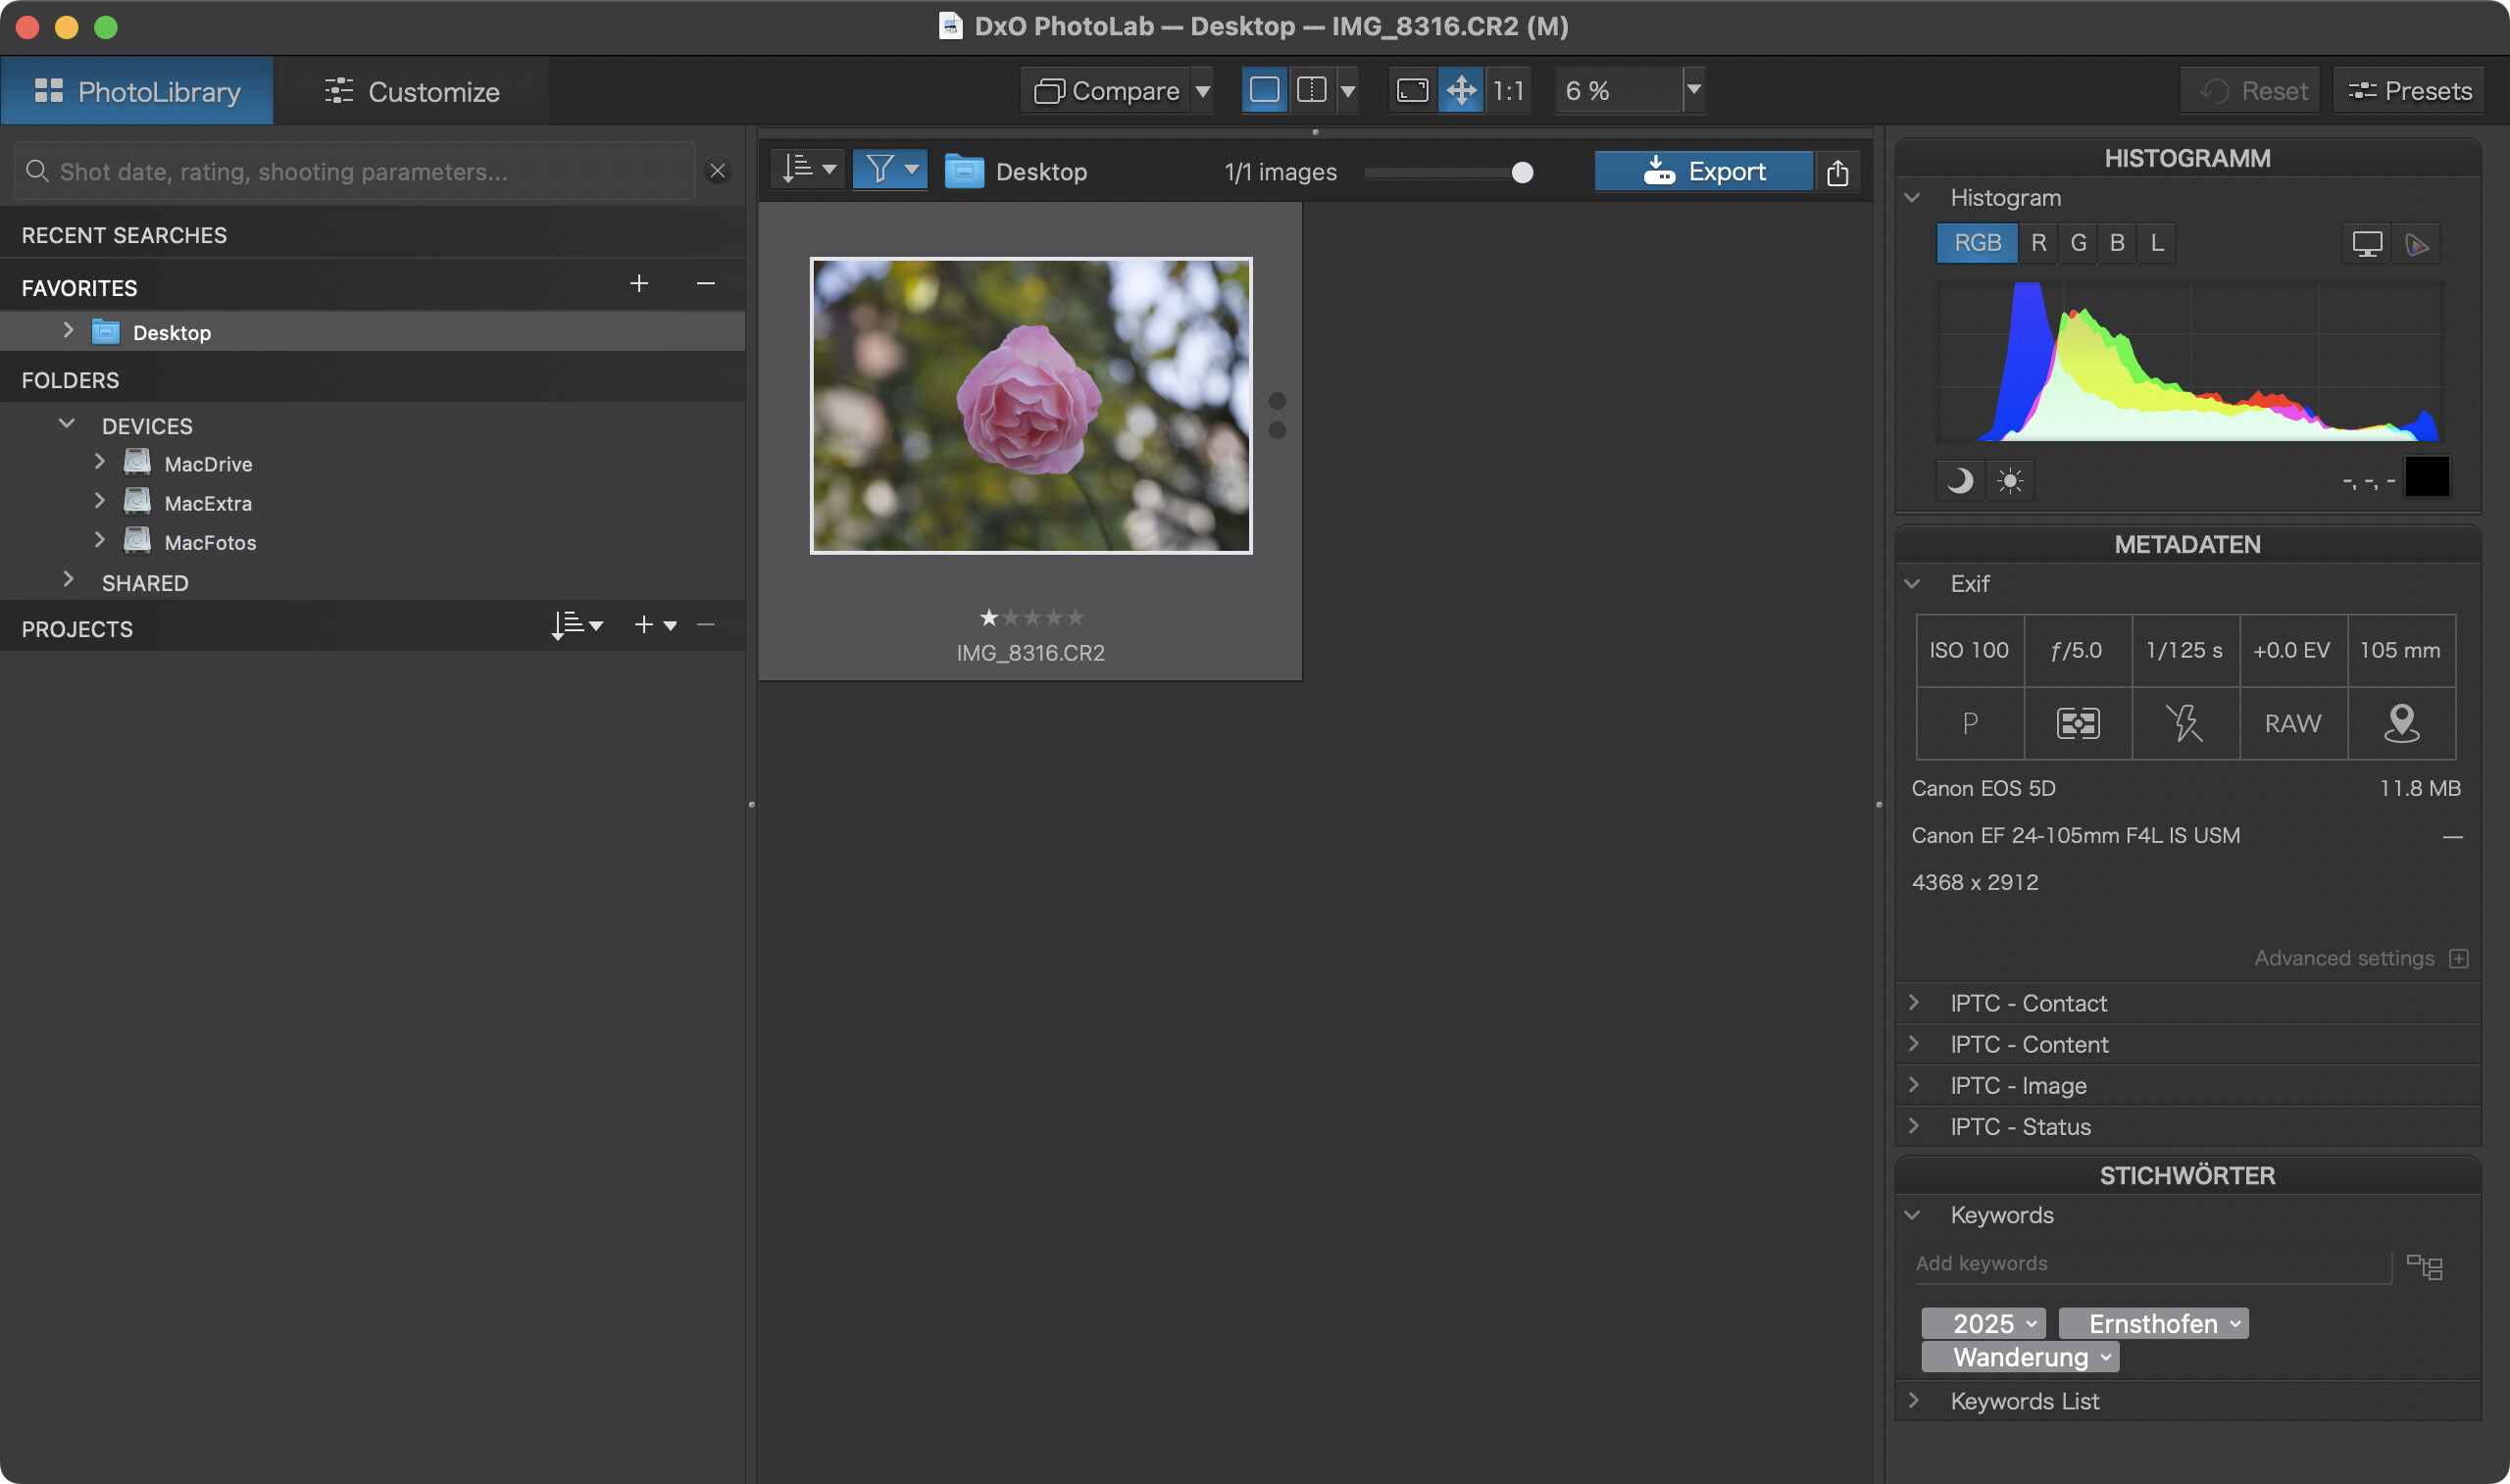Click the fit-to-screen zoom icon
2510x1484 pixels.
[1412, 91]
